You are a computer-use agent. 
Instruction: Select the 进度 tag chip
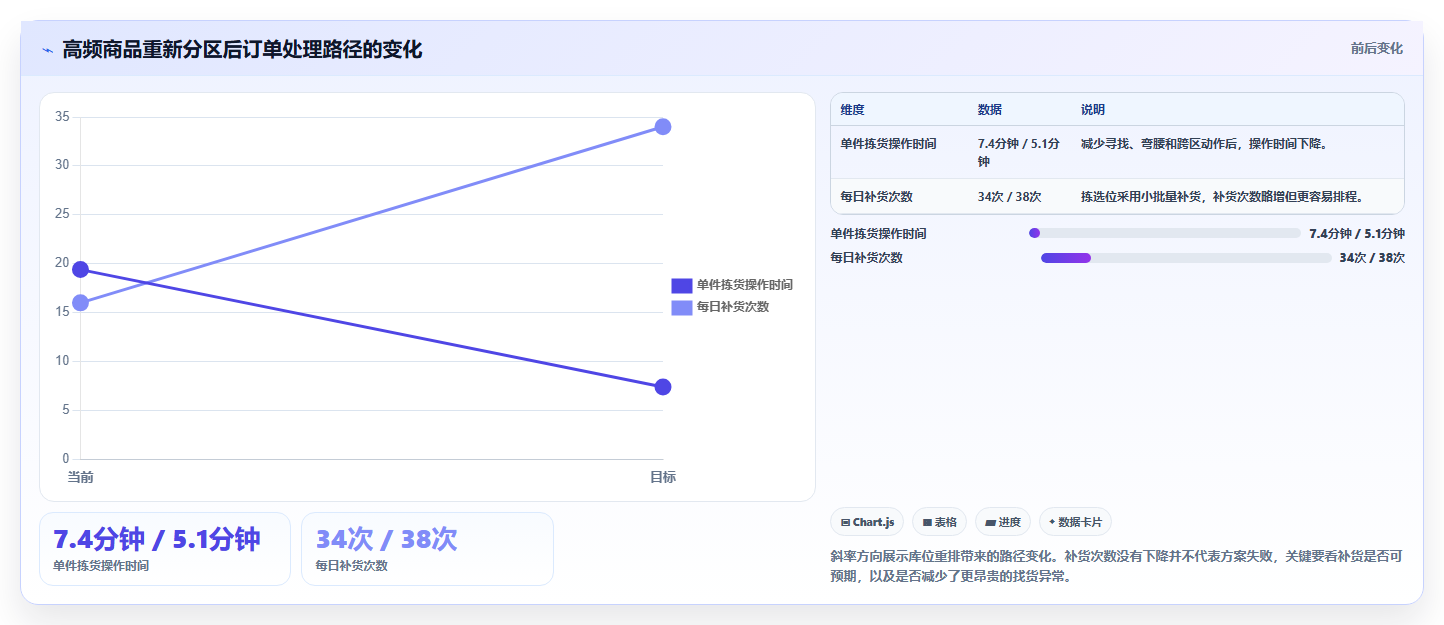[x=1003, y=522]
